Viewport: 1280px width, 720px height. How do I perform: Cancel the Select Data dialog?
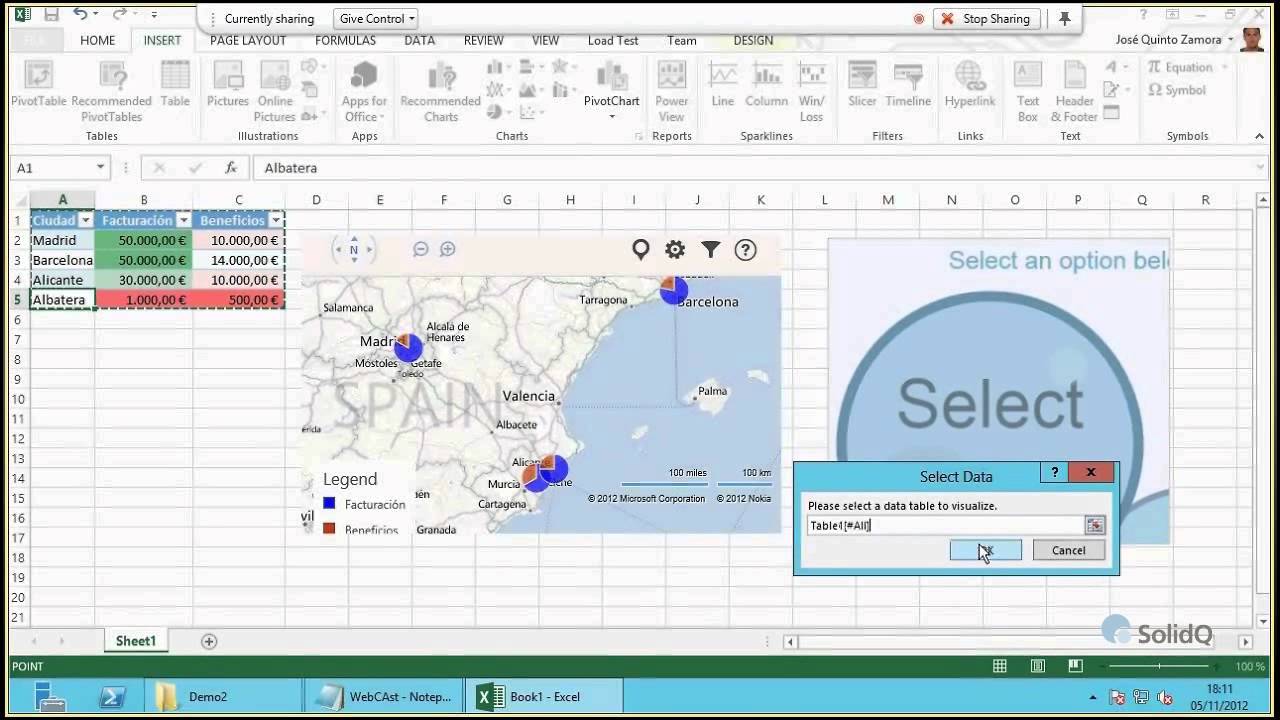(1068, 550)
